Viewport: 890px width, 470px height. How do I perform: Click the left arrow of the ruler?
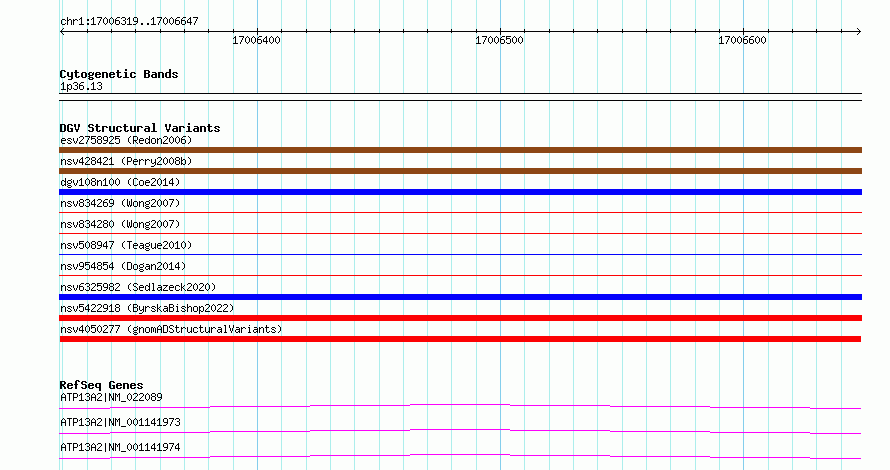pyautogui.click(x=62, y=32)
